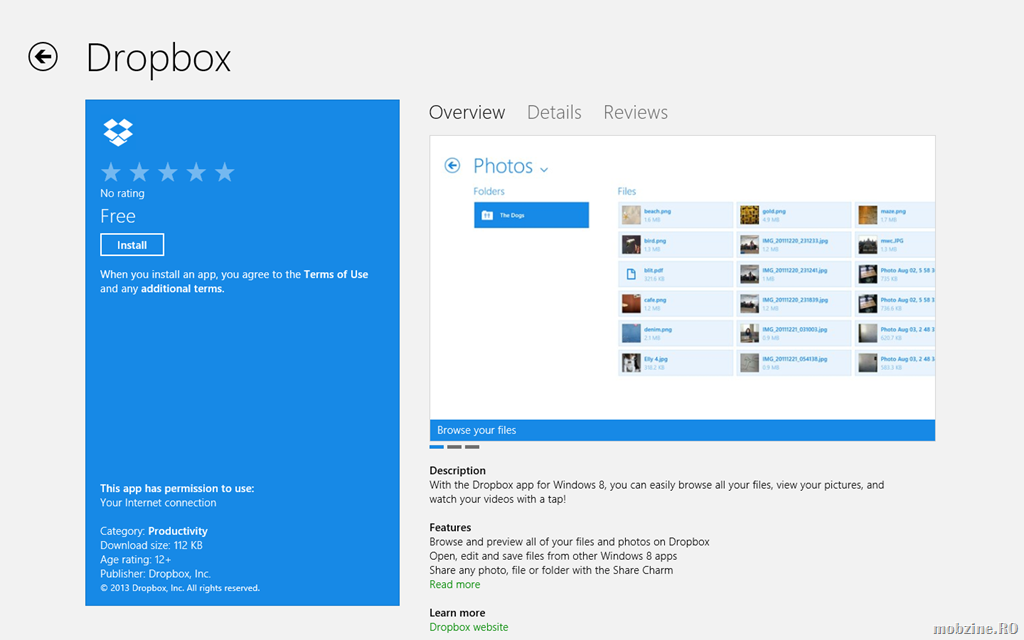Click the Dropbox logo icon in blue panel
Image resolution: width=1024 pixels, height=640 pixels.
click(118, 133)
